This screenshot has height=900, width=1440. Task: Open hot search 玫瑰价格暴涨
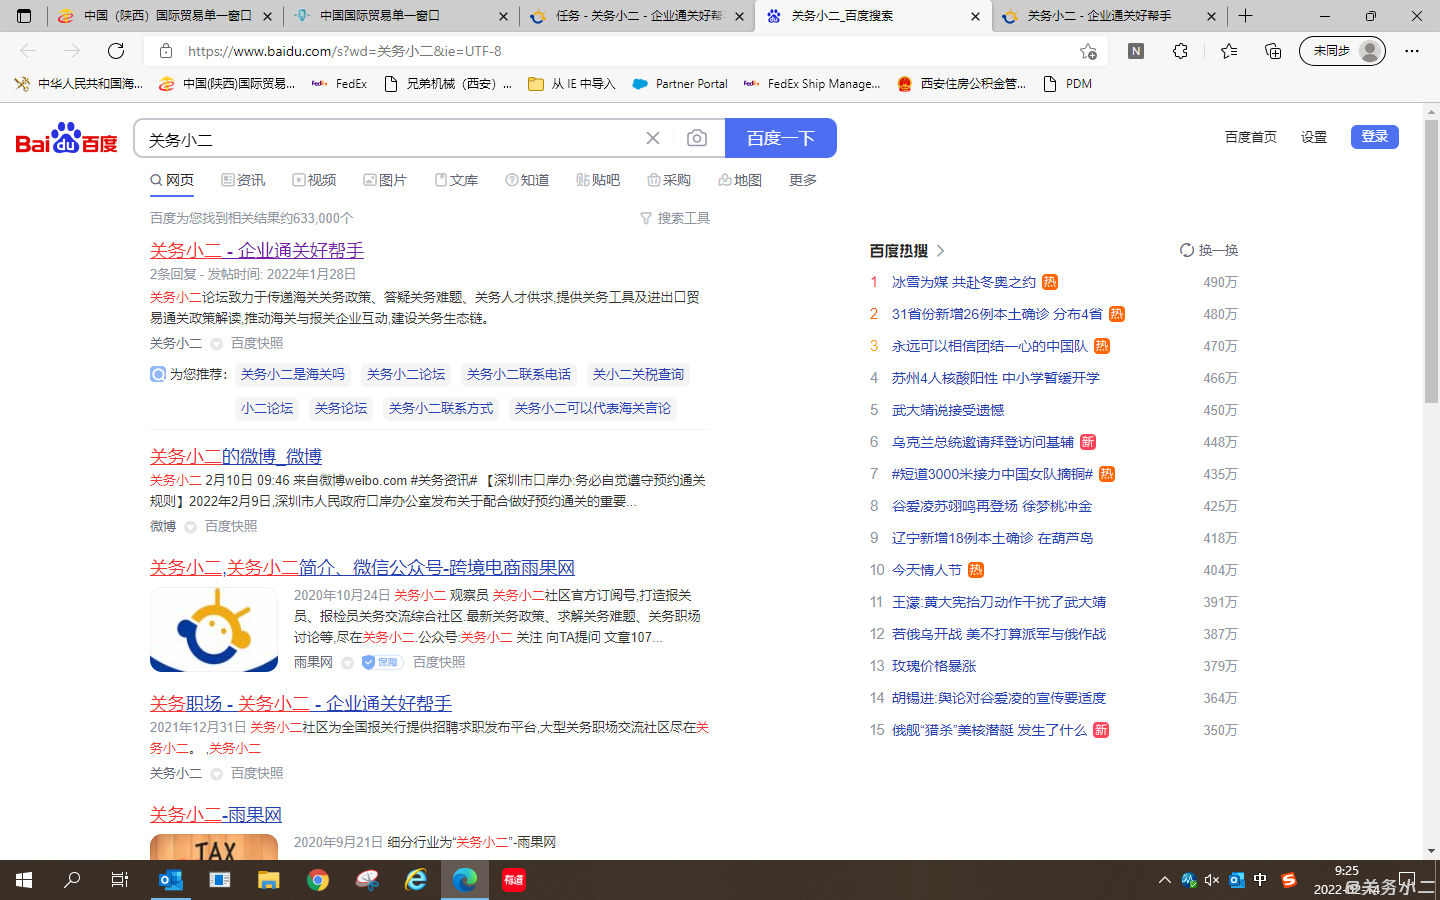[934, 666]
